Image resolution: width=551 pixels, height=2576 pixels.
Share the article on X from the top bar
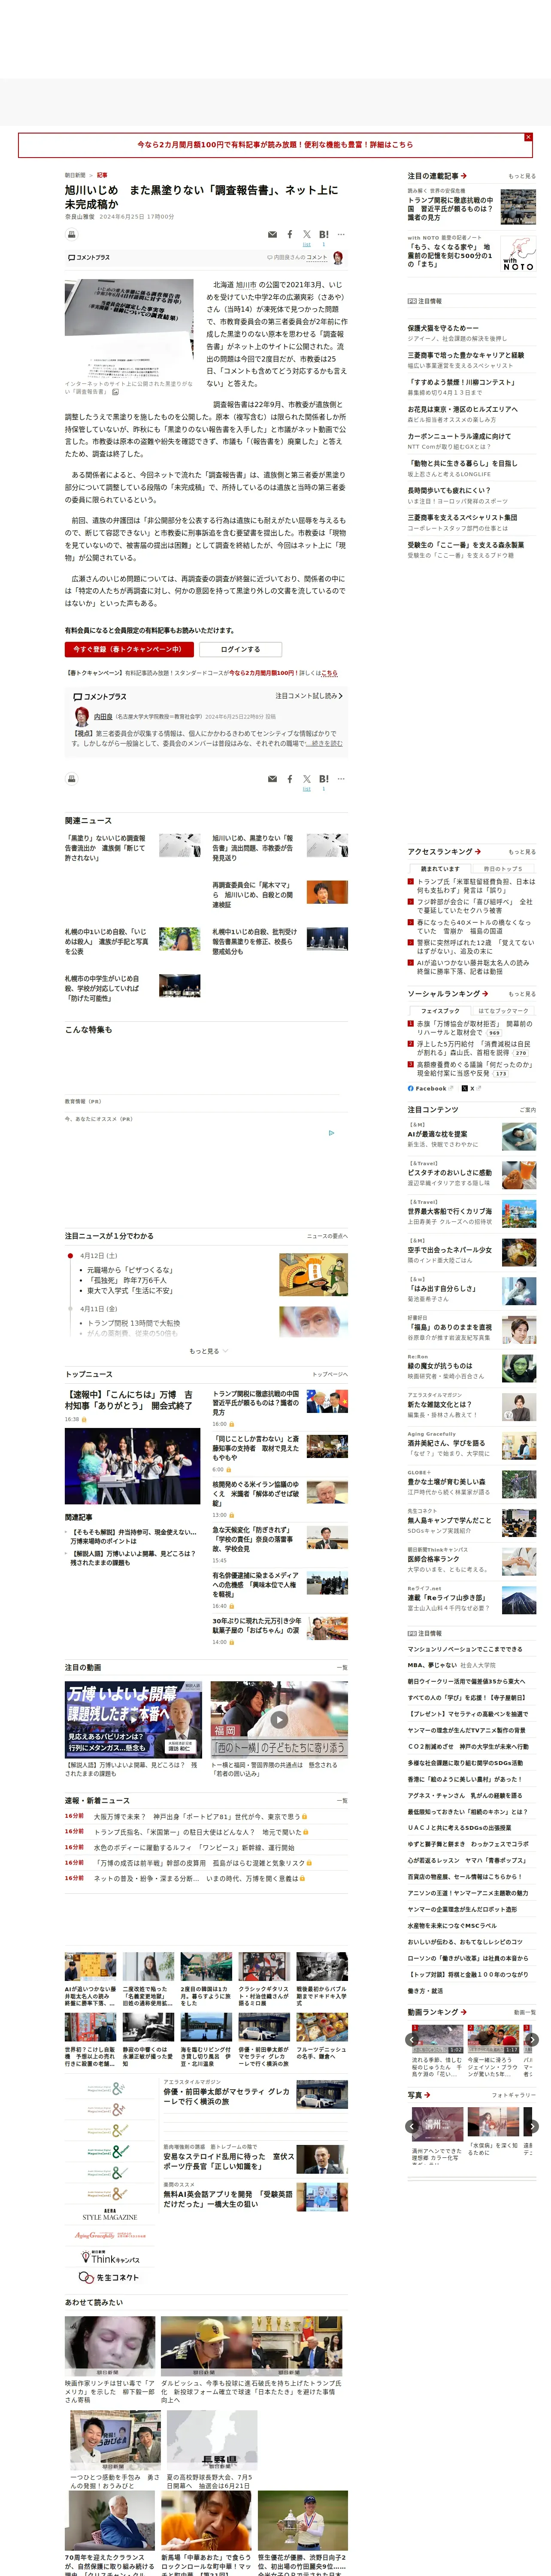[x=307, y=235]
